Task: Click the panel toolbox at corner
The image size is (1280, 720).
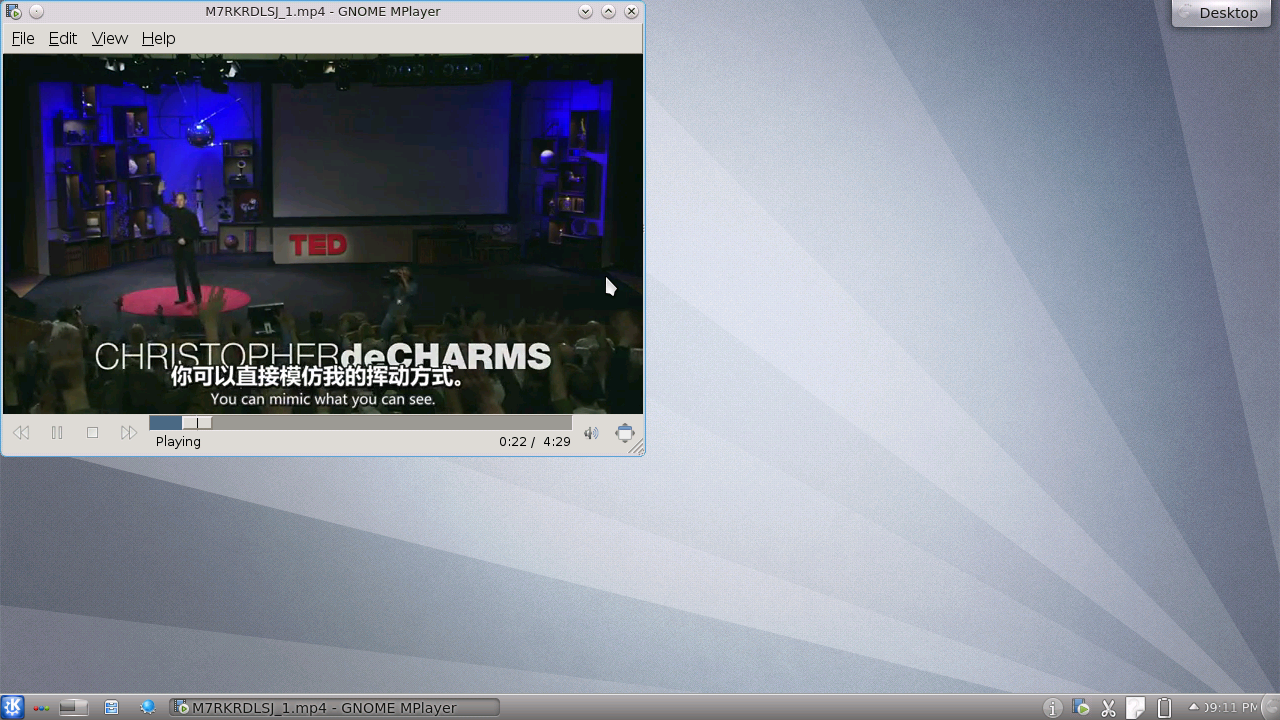Action: tap(1271, 707)
